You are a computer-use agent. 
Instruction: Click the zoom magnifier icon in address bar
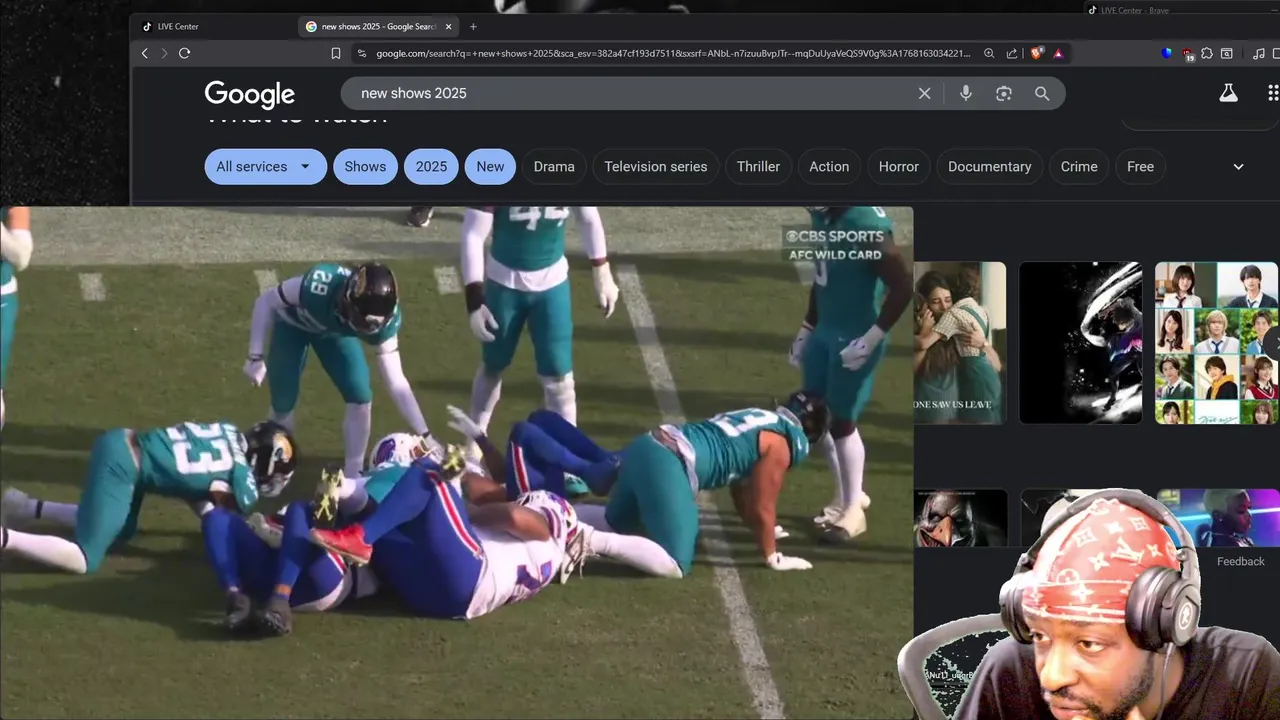[989, 53]
